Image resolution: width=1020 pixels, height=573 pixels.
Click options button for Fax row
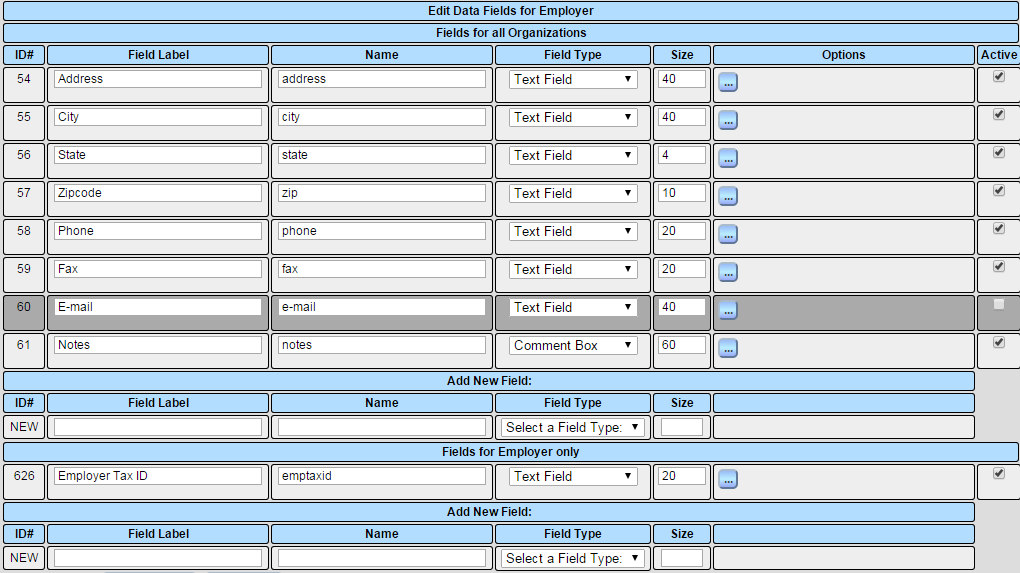(x=728, y=272)
